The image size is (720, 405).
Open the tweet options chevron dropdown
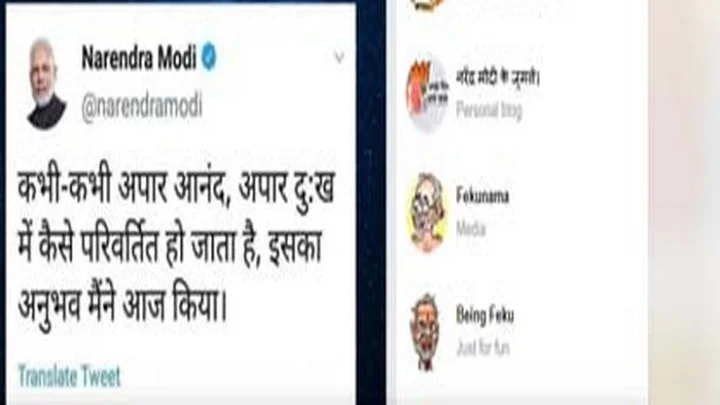(x=339, y=57)
